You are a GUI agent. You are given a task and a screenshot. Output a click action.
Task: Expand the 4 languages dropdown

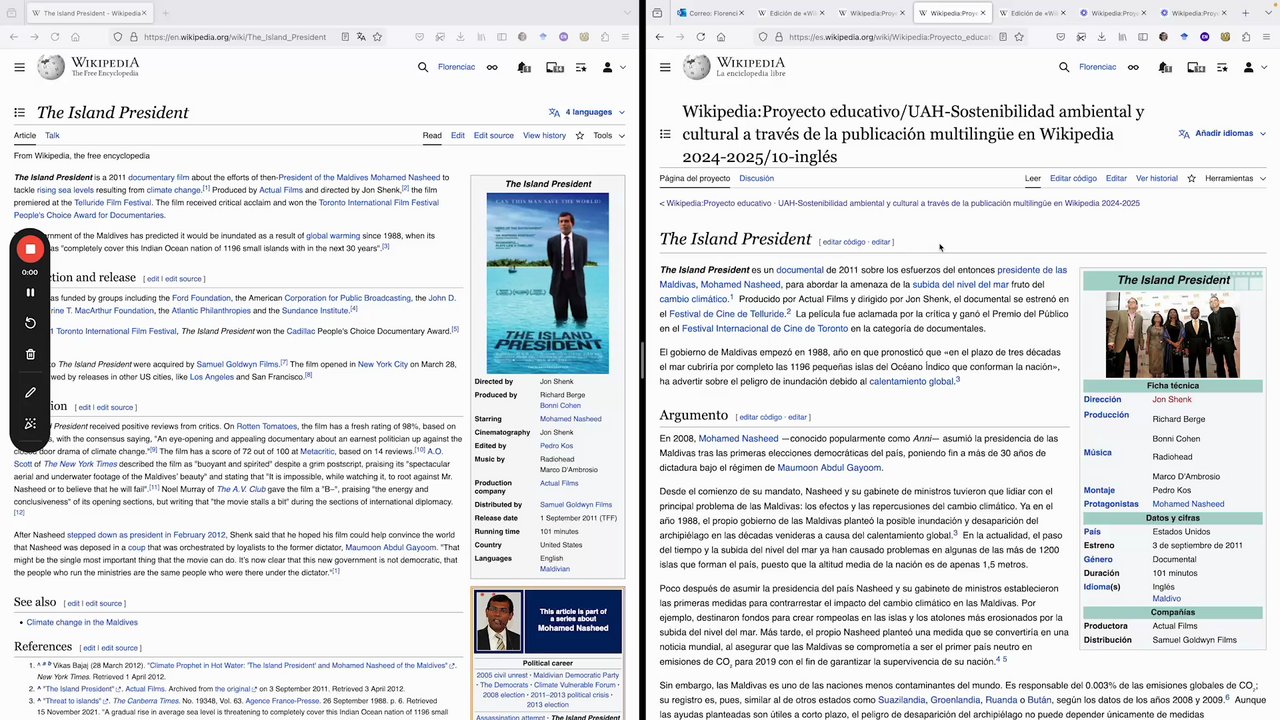point(586,112)
